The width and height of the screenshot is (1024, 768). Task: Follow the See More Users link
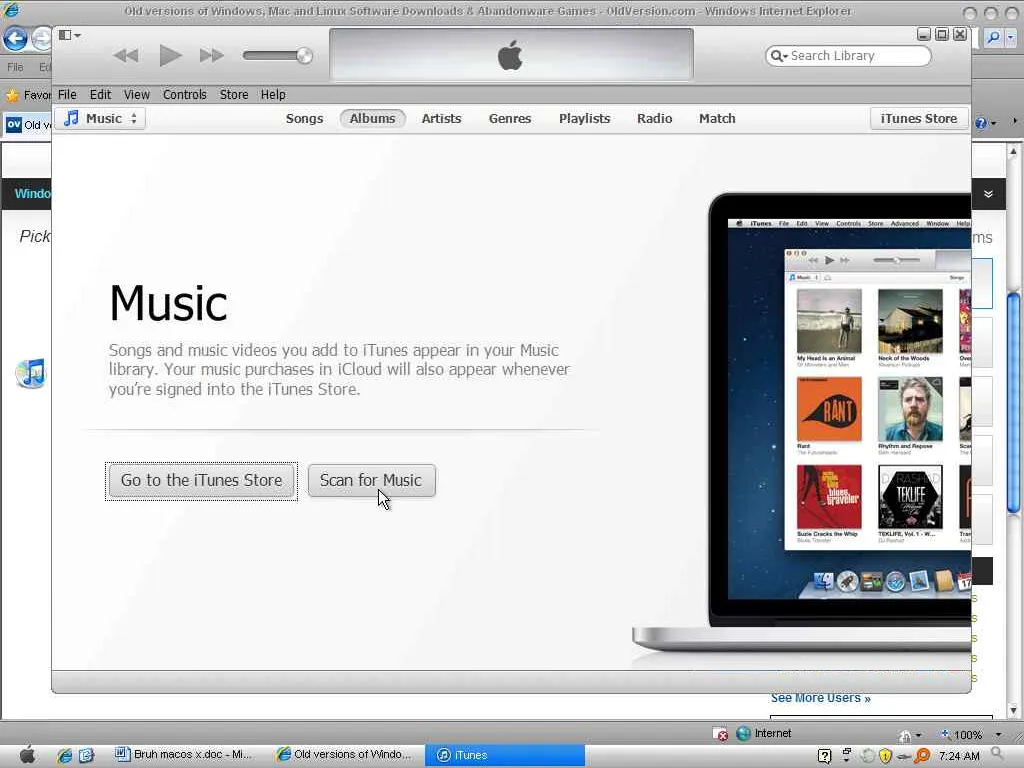[x=820, y=698]
